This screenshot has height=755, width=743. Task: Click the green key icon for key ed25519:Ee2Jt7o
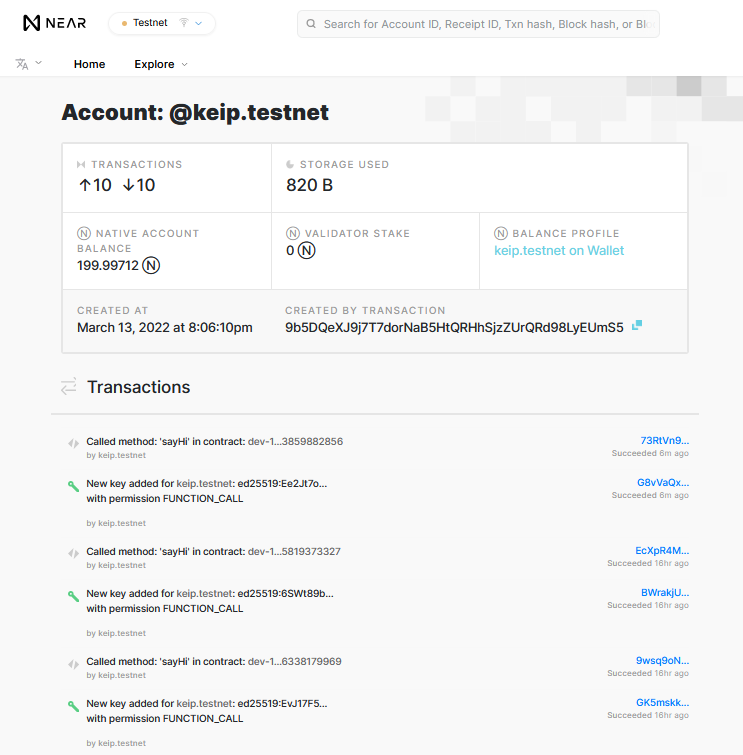click(x=73, y=485)
